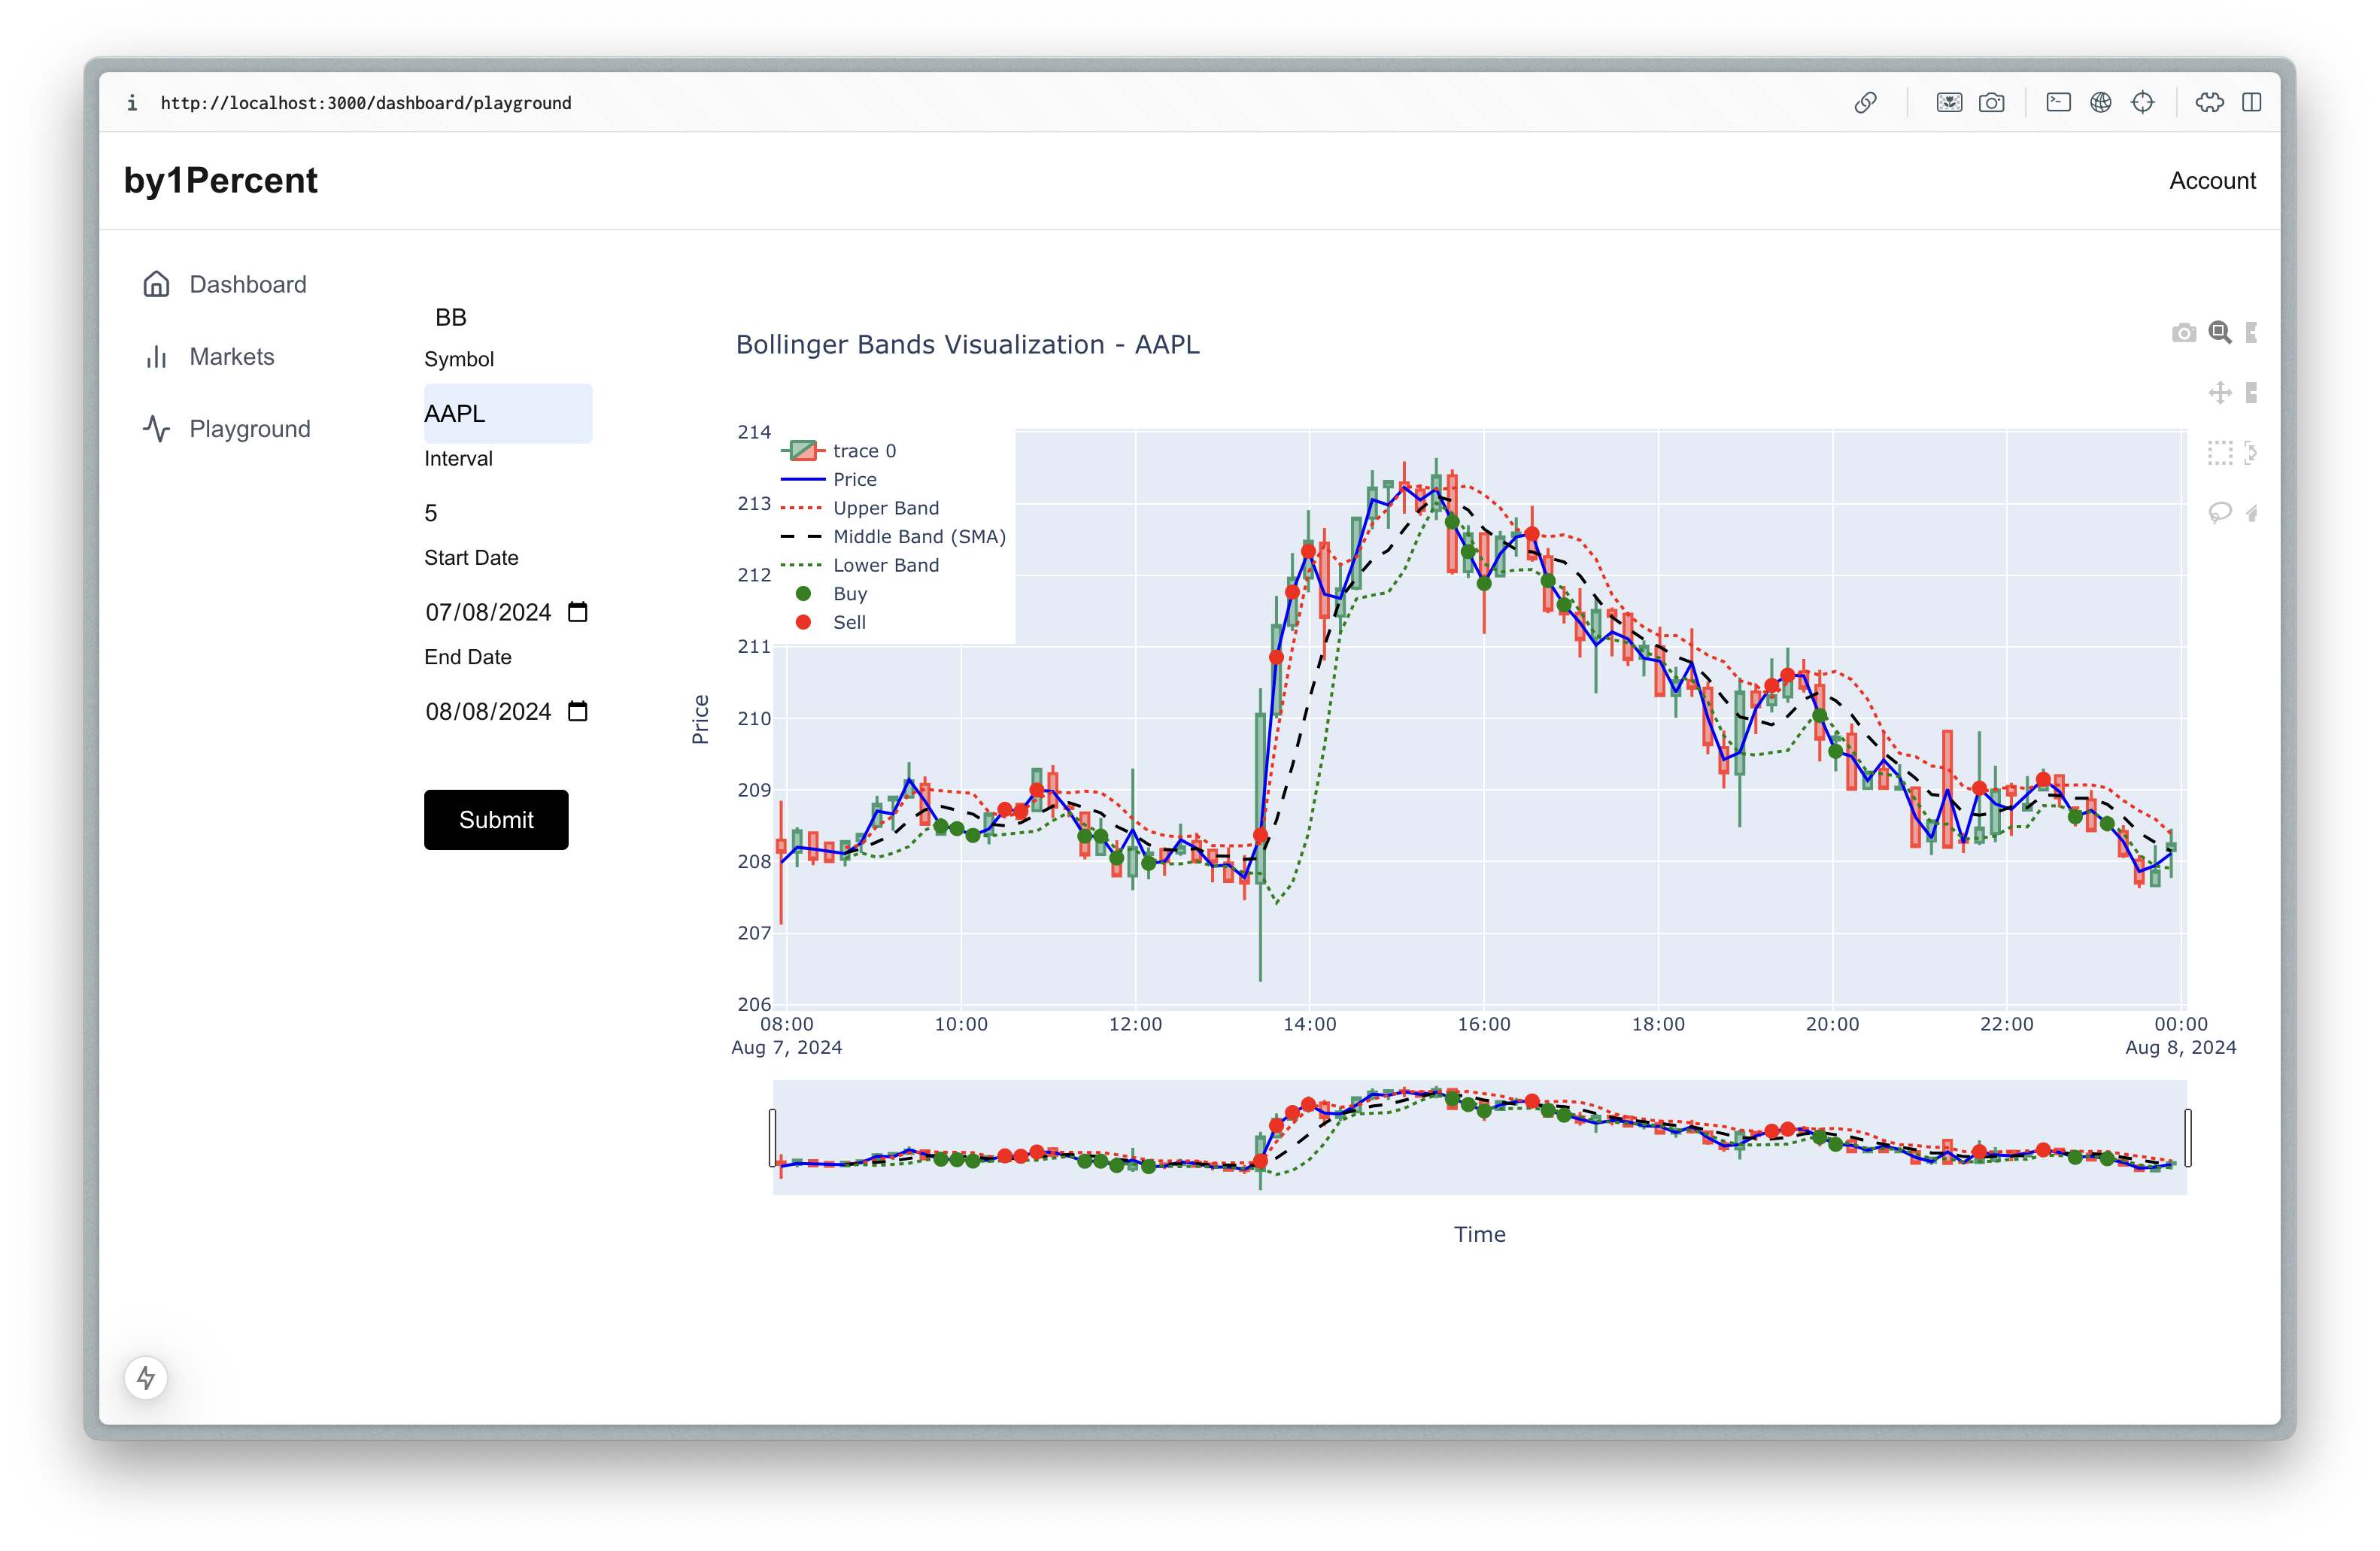Image resolution: width=2380 pixels, height=1551 pixels.
Task: Click the crosshair target icon in browser toolbar
Action: (2142, 103)
